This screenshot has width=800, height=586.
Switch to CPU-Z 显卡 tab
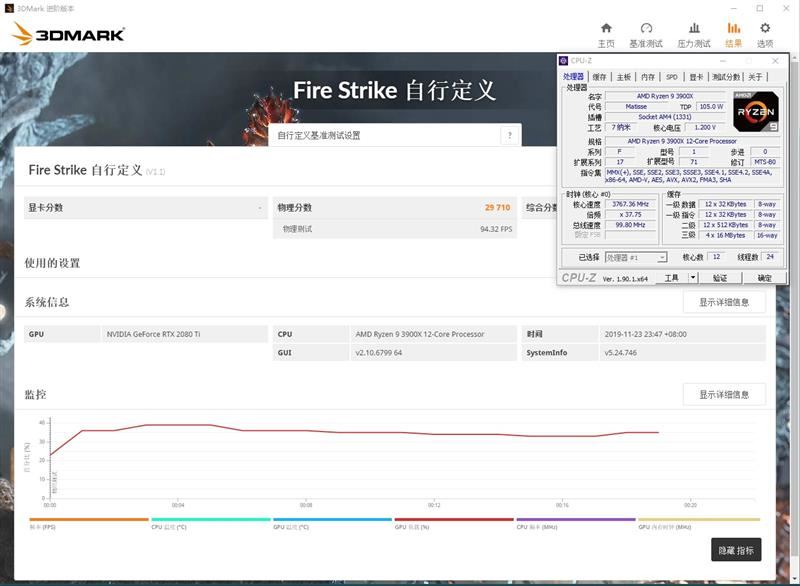[x=696, y=77]
